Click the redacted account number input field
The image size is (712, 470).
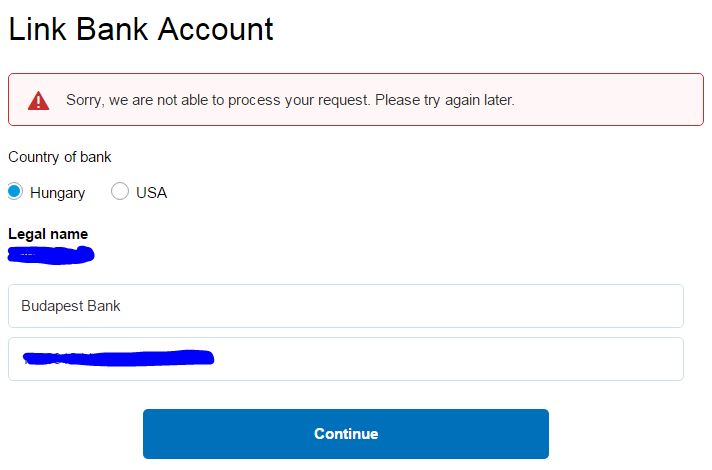point(346,359)
